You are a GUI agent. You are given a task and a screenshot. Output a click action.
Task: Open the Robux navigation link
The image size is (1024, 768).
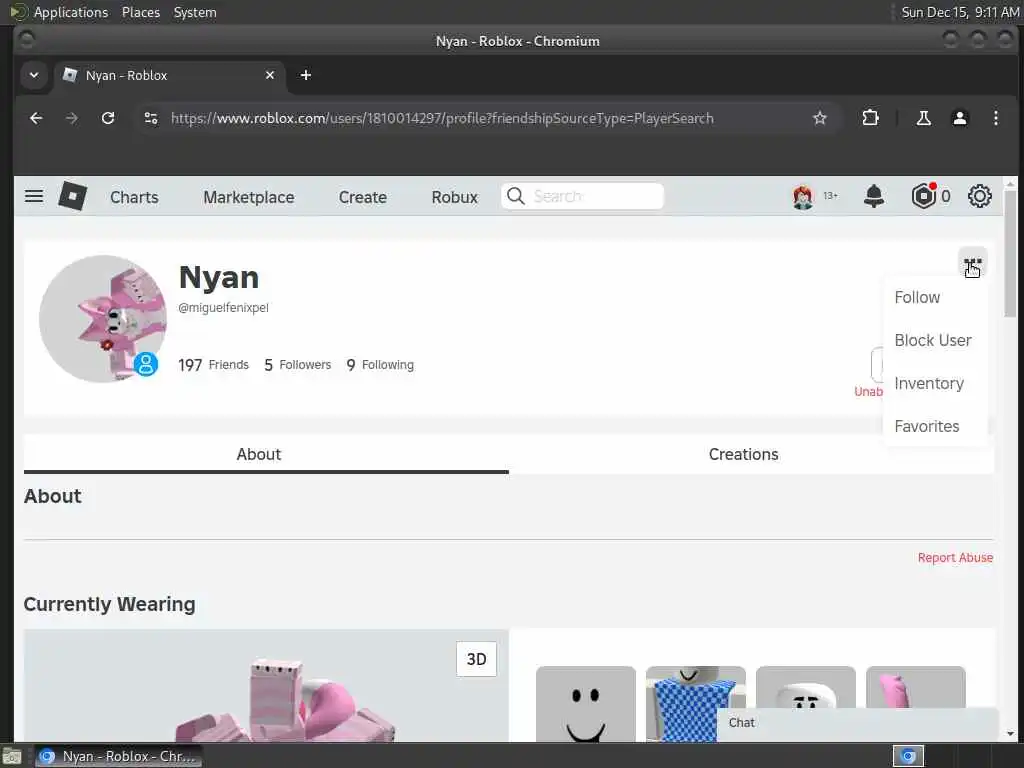pos(455,197)
